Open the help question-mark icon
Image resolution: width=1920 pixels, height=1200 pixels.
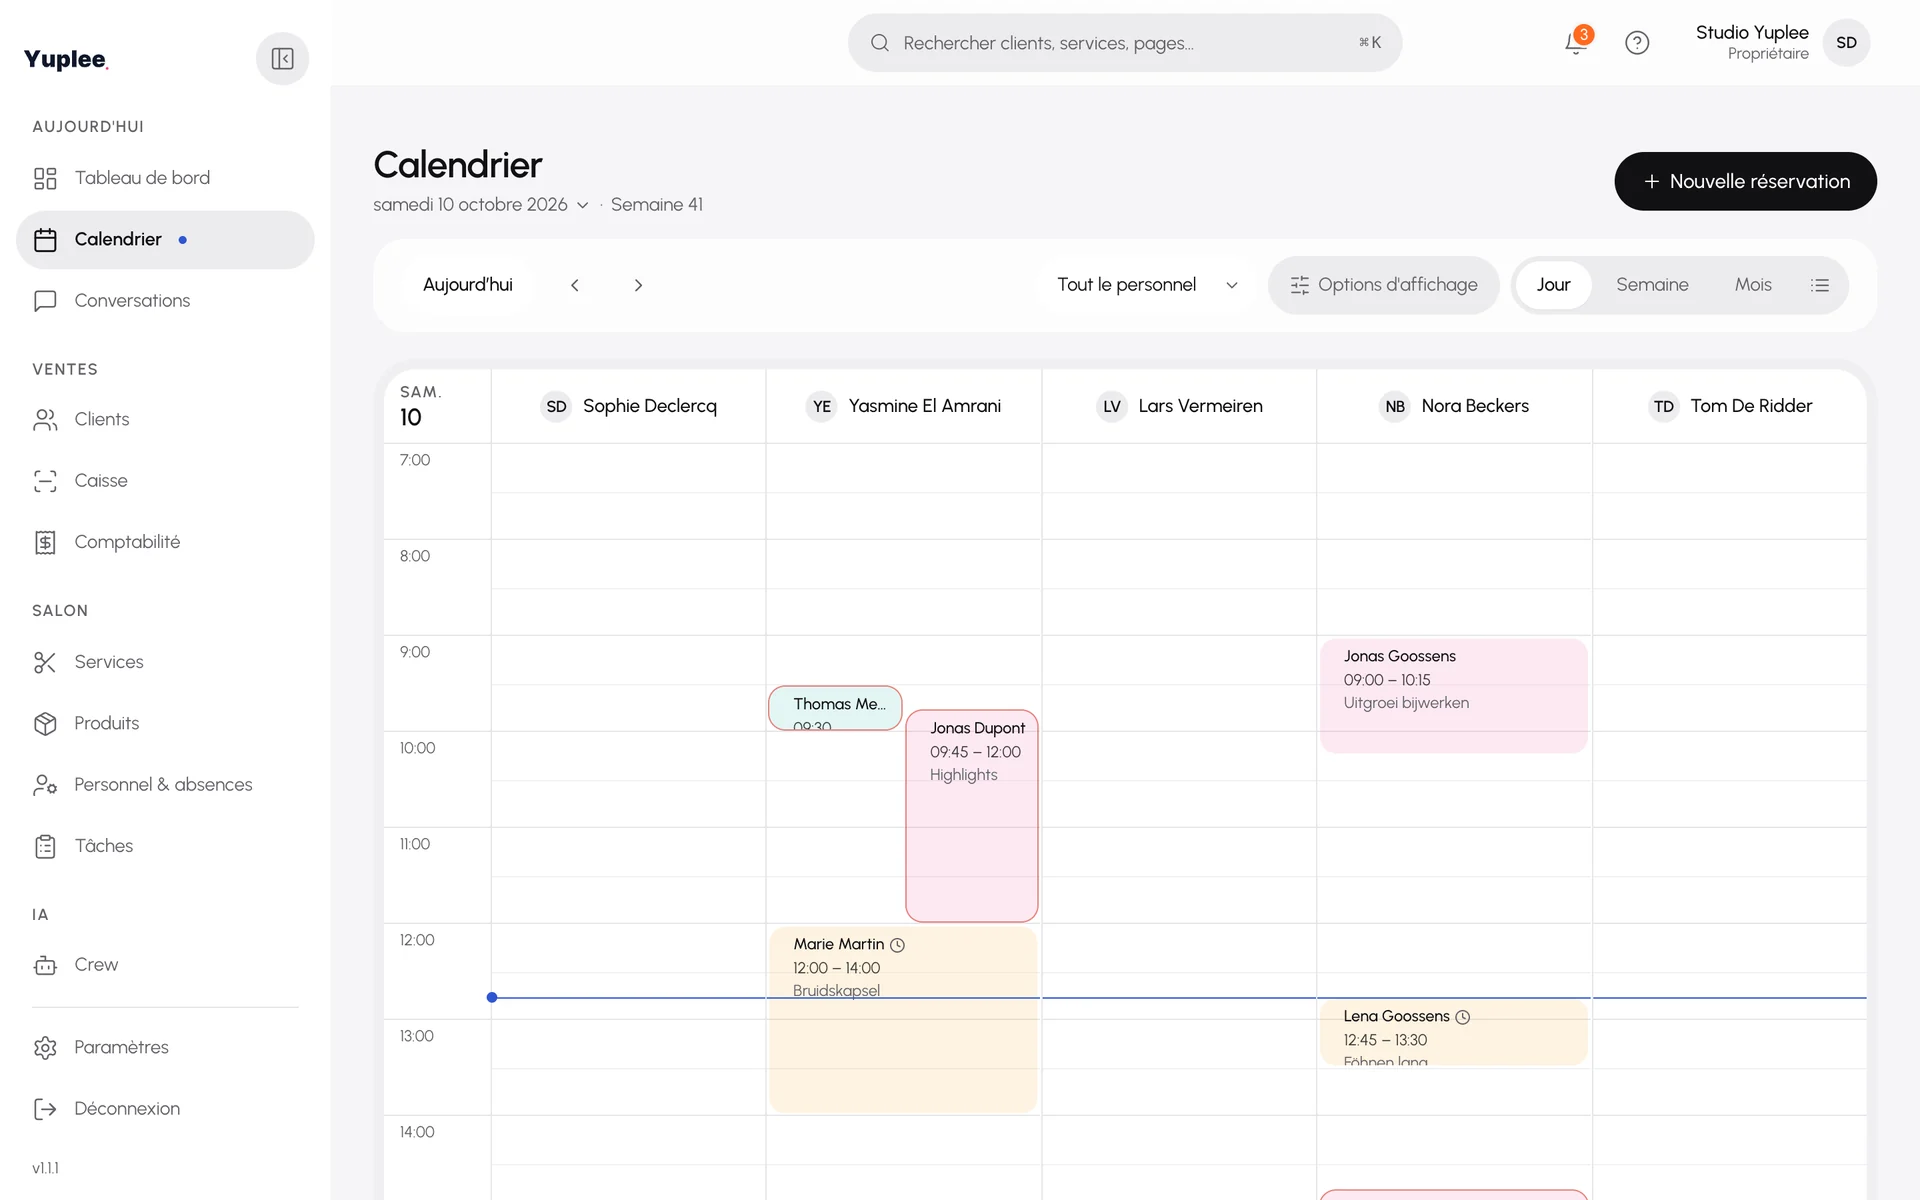1637,43
